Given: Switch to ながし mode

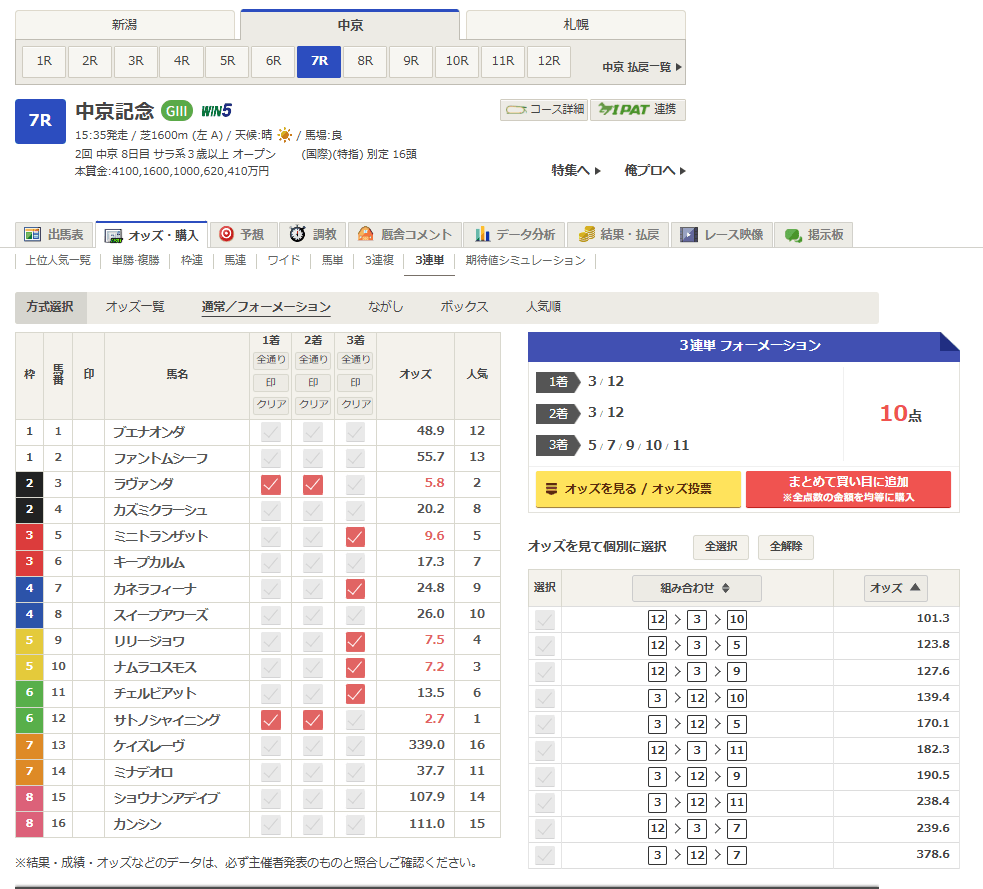Looking at the screenshot, I should click(386, 307).
